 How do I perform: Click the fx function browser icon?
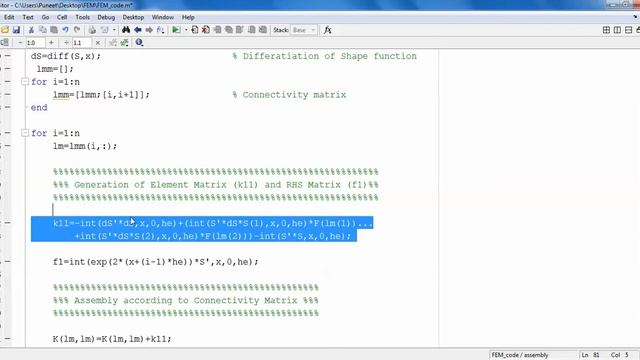coord(327,30)
